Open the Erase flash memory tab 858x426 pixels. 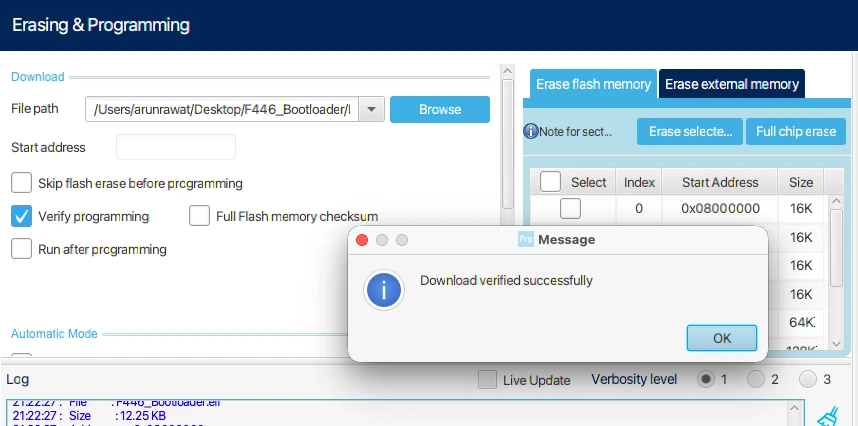593,84
